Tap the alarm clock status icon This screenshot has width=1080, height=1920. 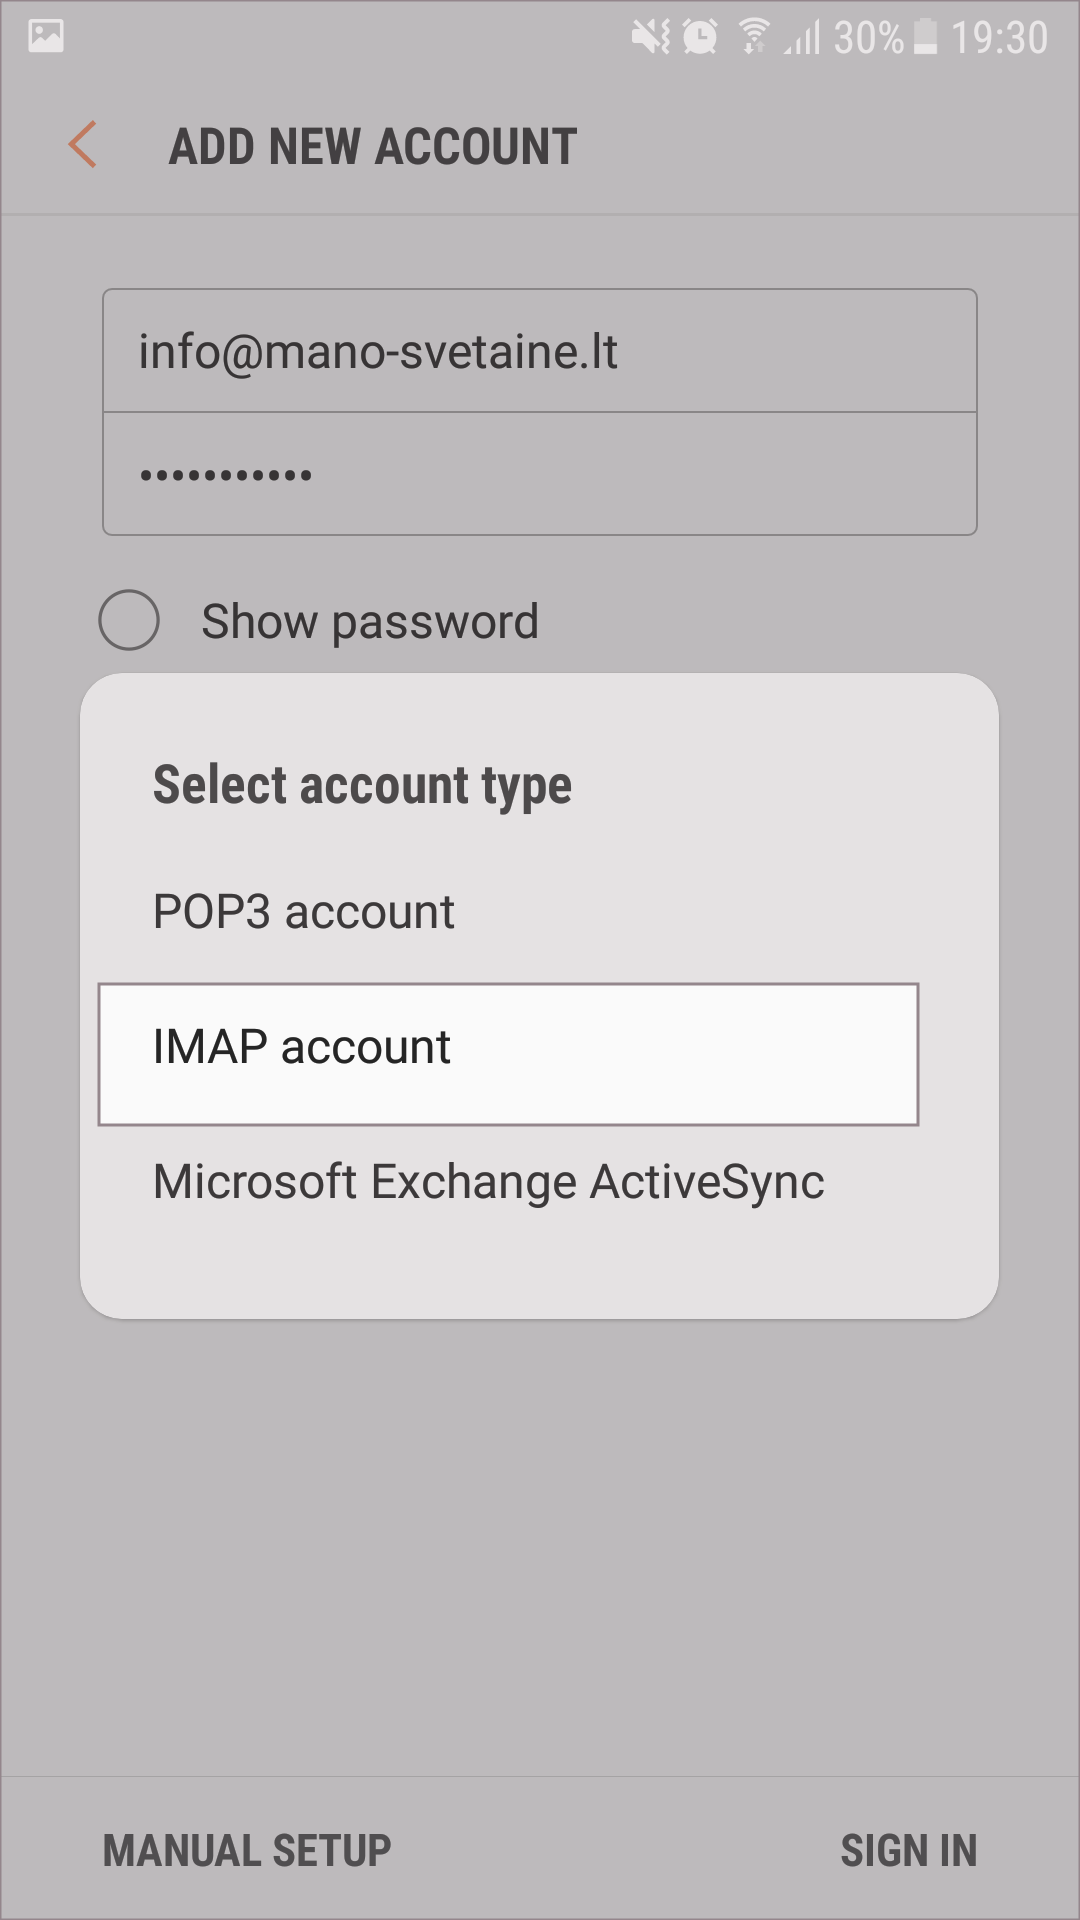click(x=700, y=38)
